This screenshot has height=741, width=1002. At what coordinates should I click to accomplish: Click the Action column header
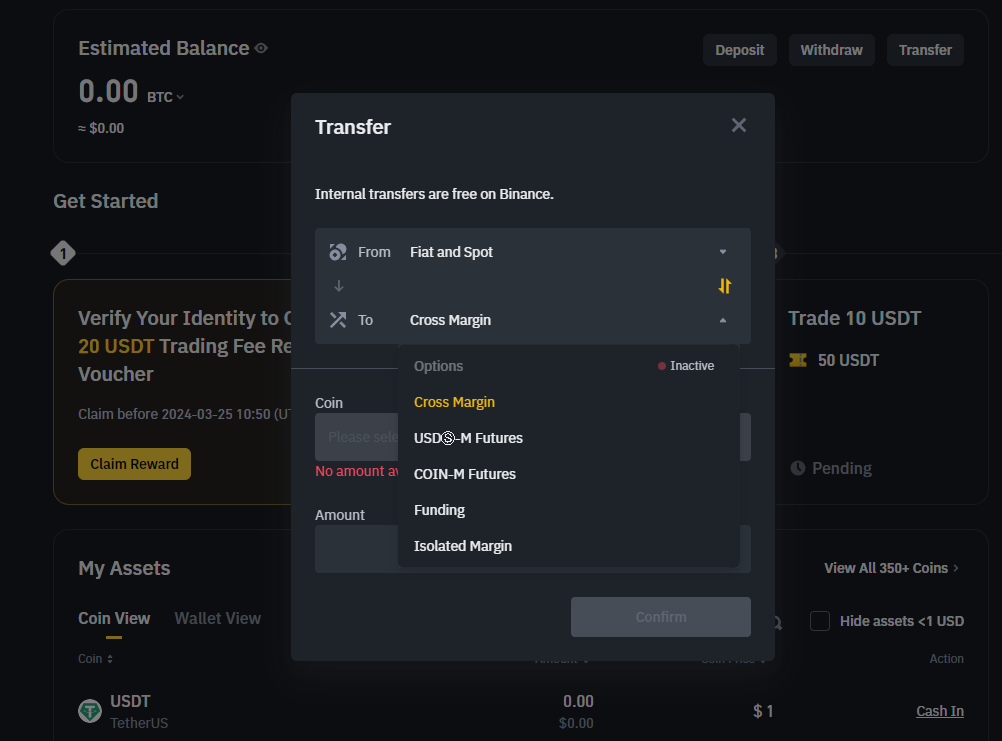946,659
